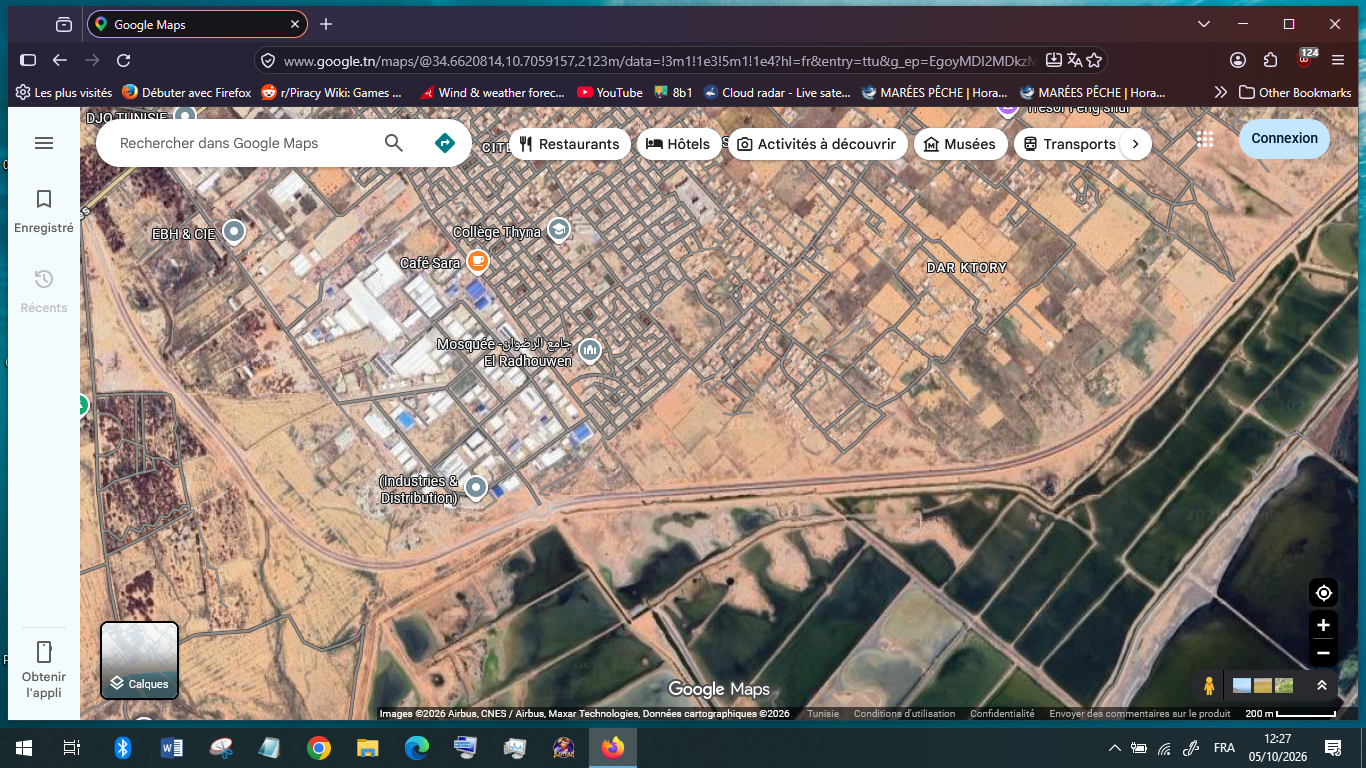The width and height of the screenshot is (1366, 768).
Task: Bookmark this page with the star icon
Action: point(1094,60)
